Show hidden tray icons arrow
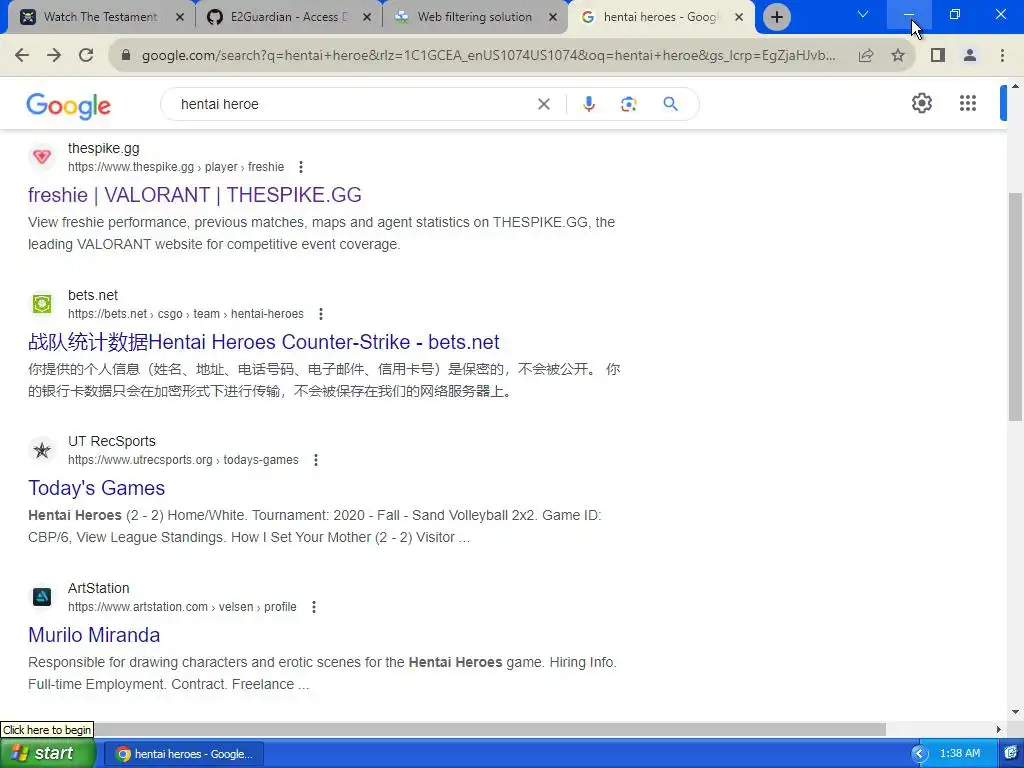1024x768 pixels. [x=920, y=754]
